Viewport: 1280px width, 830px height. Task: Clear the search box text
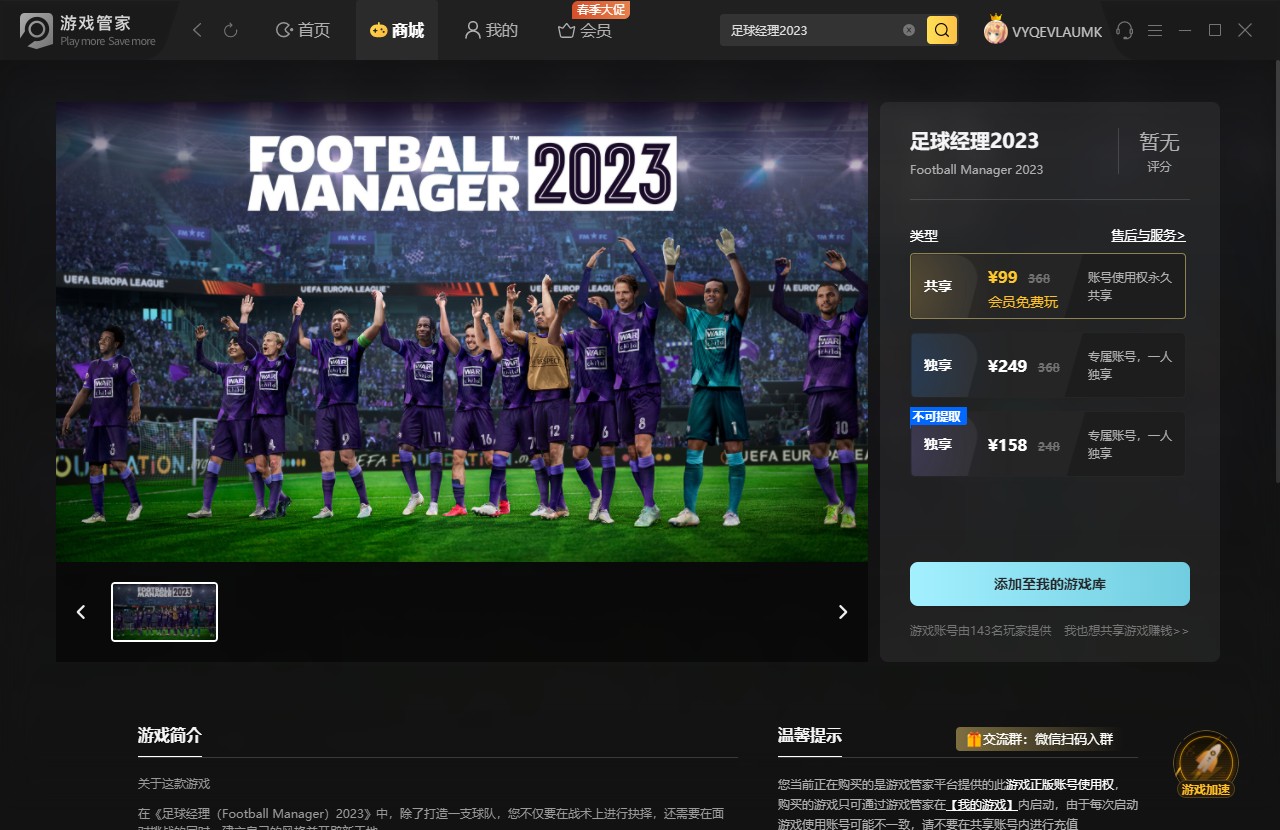tap(909, 30)
